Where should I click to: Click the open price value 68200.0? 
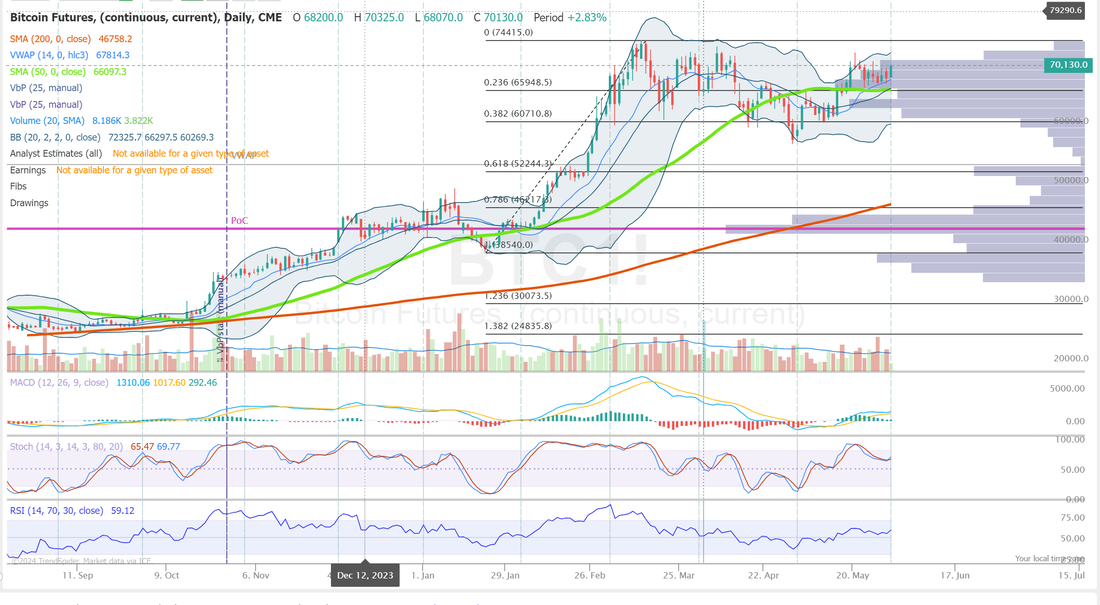pyautogui.click(x=323, y=17)
